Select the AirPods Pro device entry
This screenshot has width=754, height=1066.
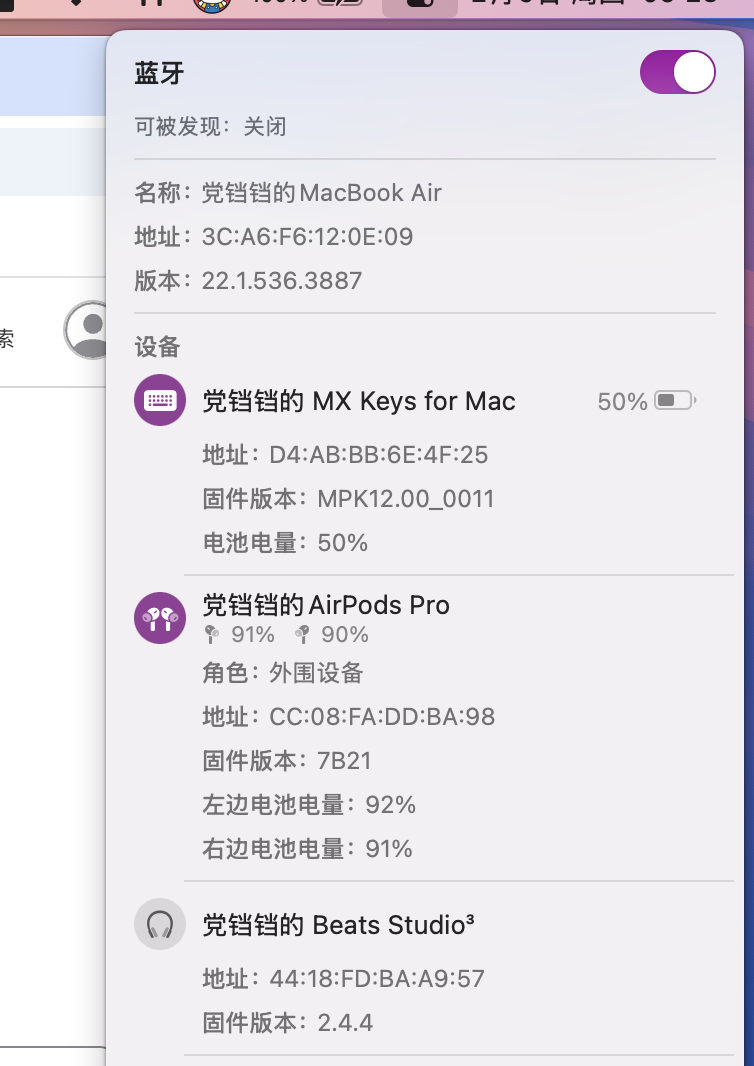point(326,605)
